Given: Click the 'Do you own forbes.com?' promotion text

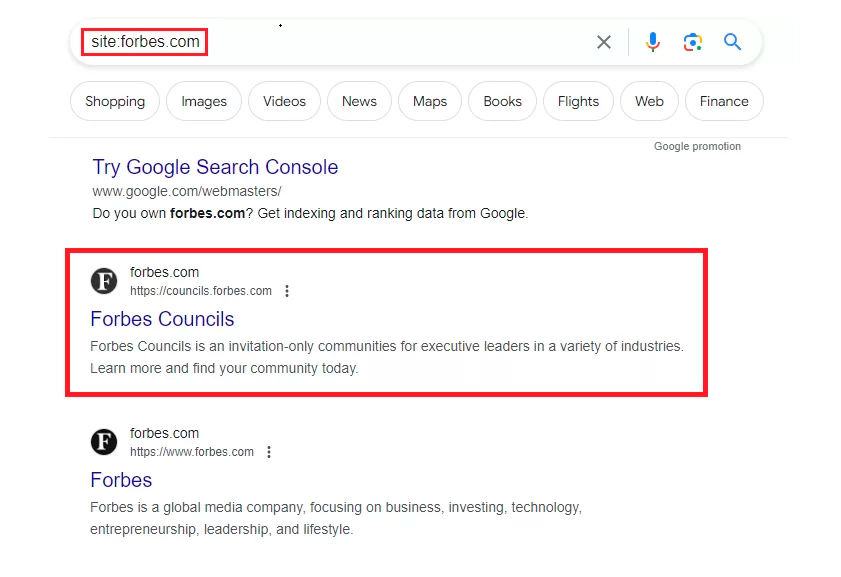Looking at the screenshot, I should (310, 213).
